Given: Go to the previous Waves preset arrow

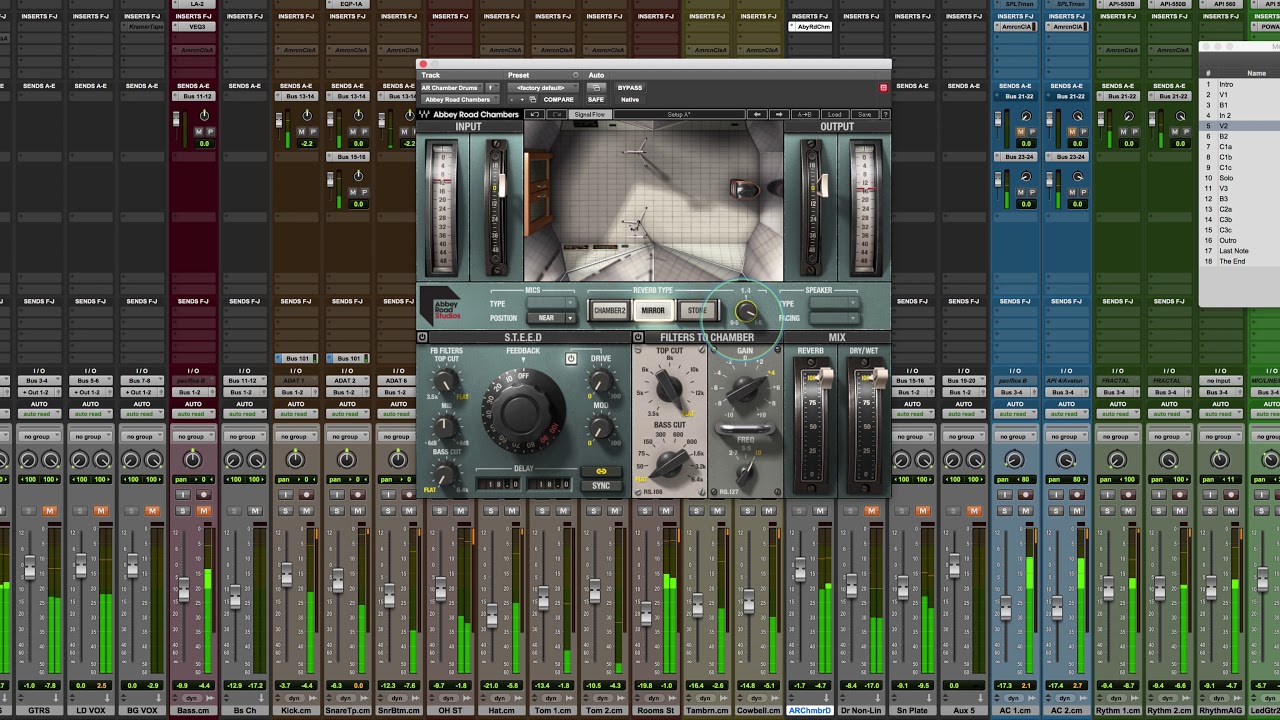Looking at the screenshot, I should point(757,114).
